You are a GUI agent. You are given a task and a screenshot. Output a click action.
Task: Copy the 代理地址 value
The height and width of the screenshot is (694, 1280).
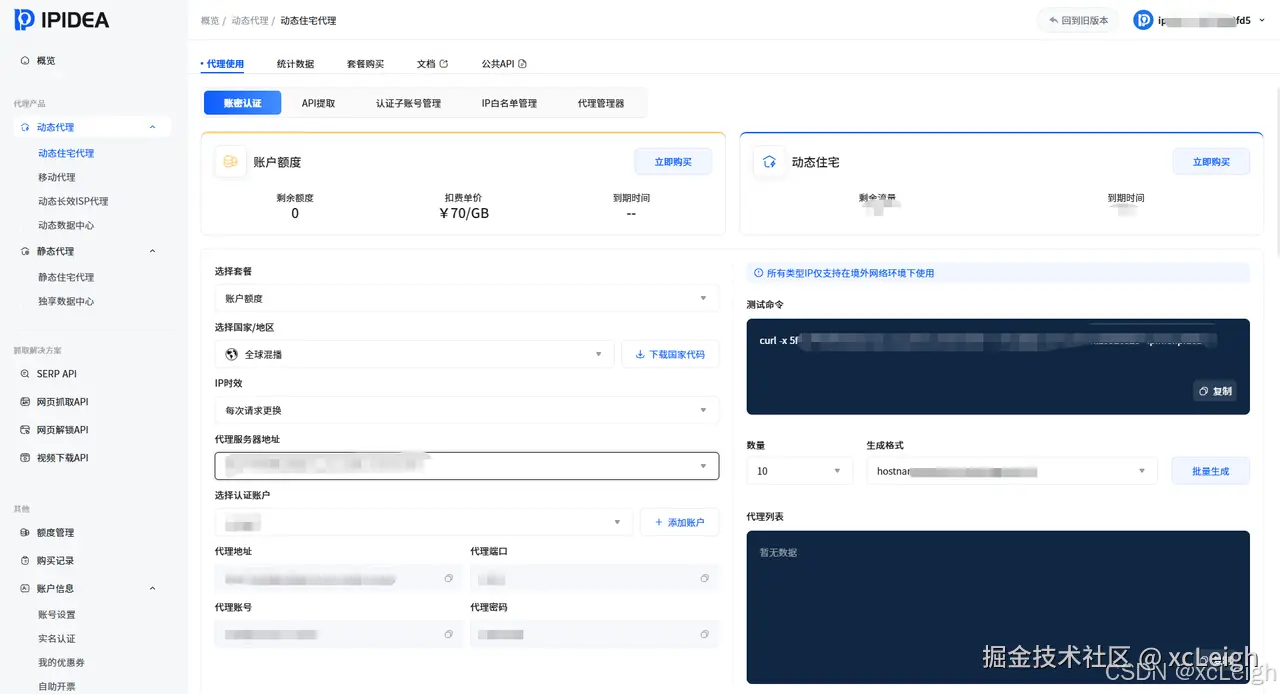click(448, 578)
